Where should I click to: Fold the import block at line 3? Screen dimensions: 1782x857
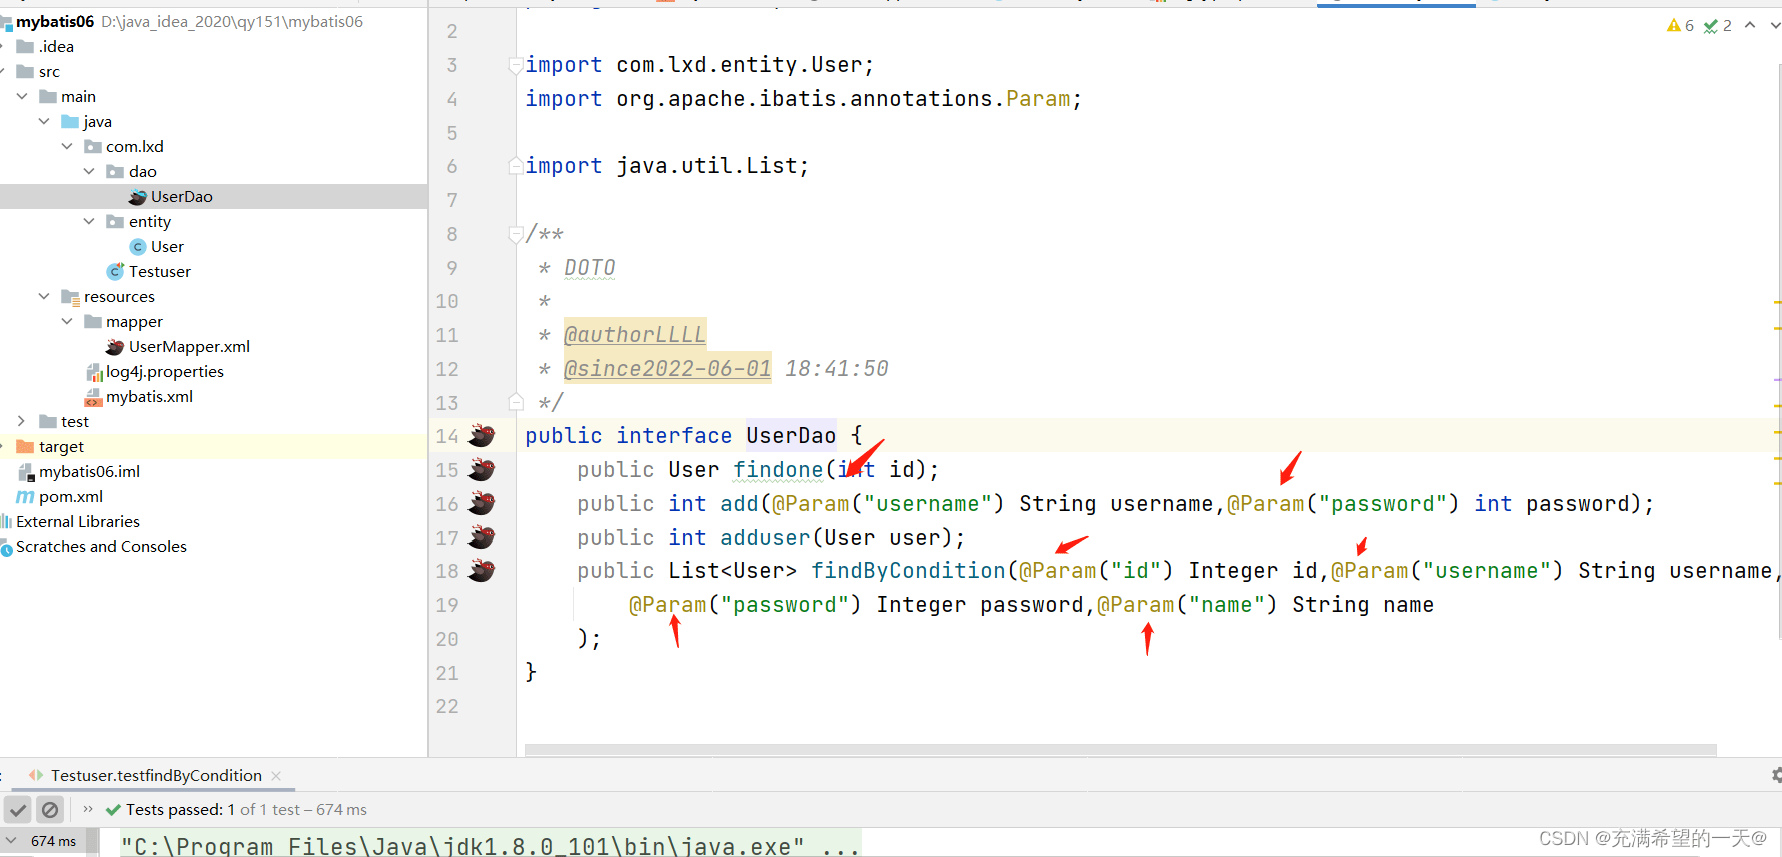tap(516, 65)
